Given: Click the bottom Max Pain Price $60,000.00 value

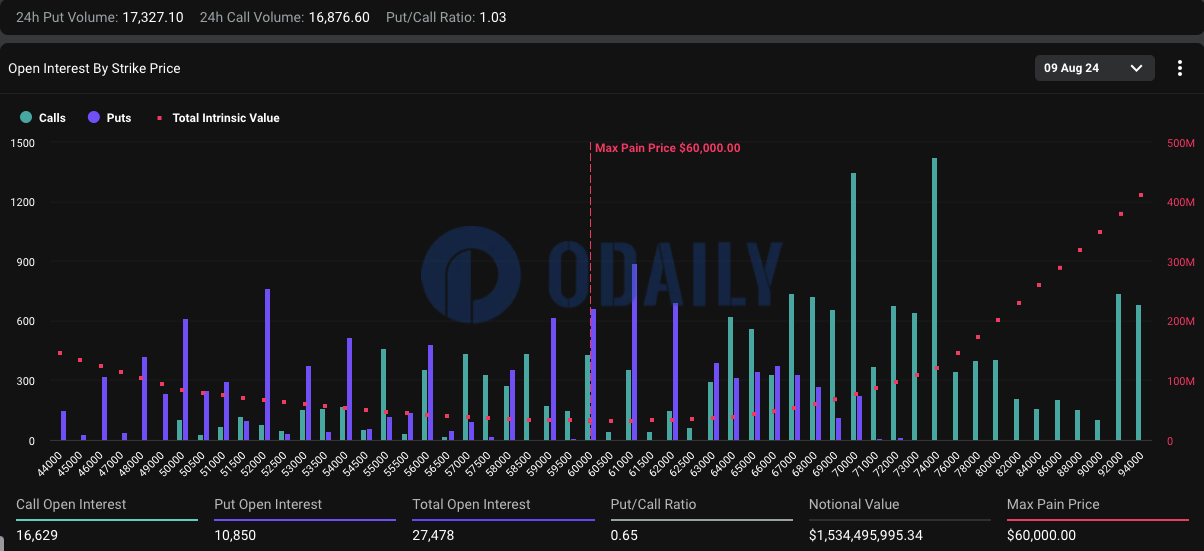Looking at the screenshot, I should (x=1041, y=535).
